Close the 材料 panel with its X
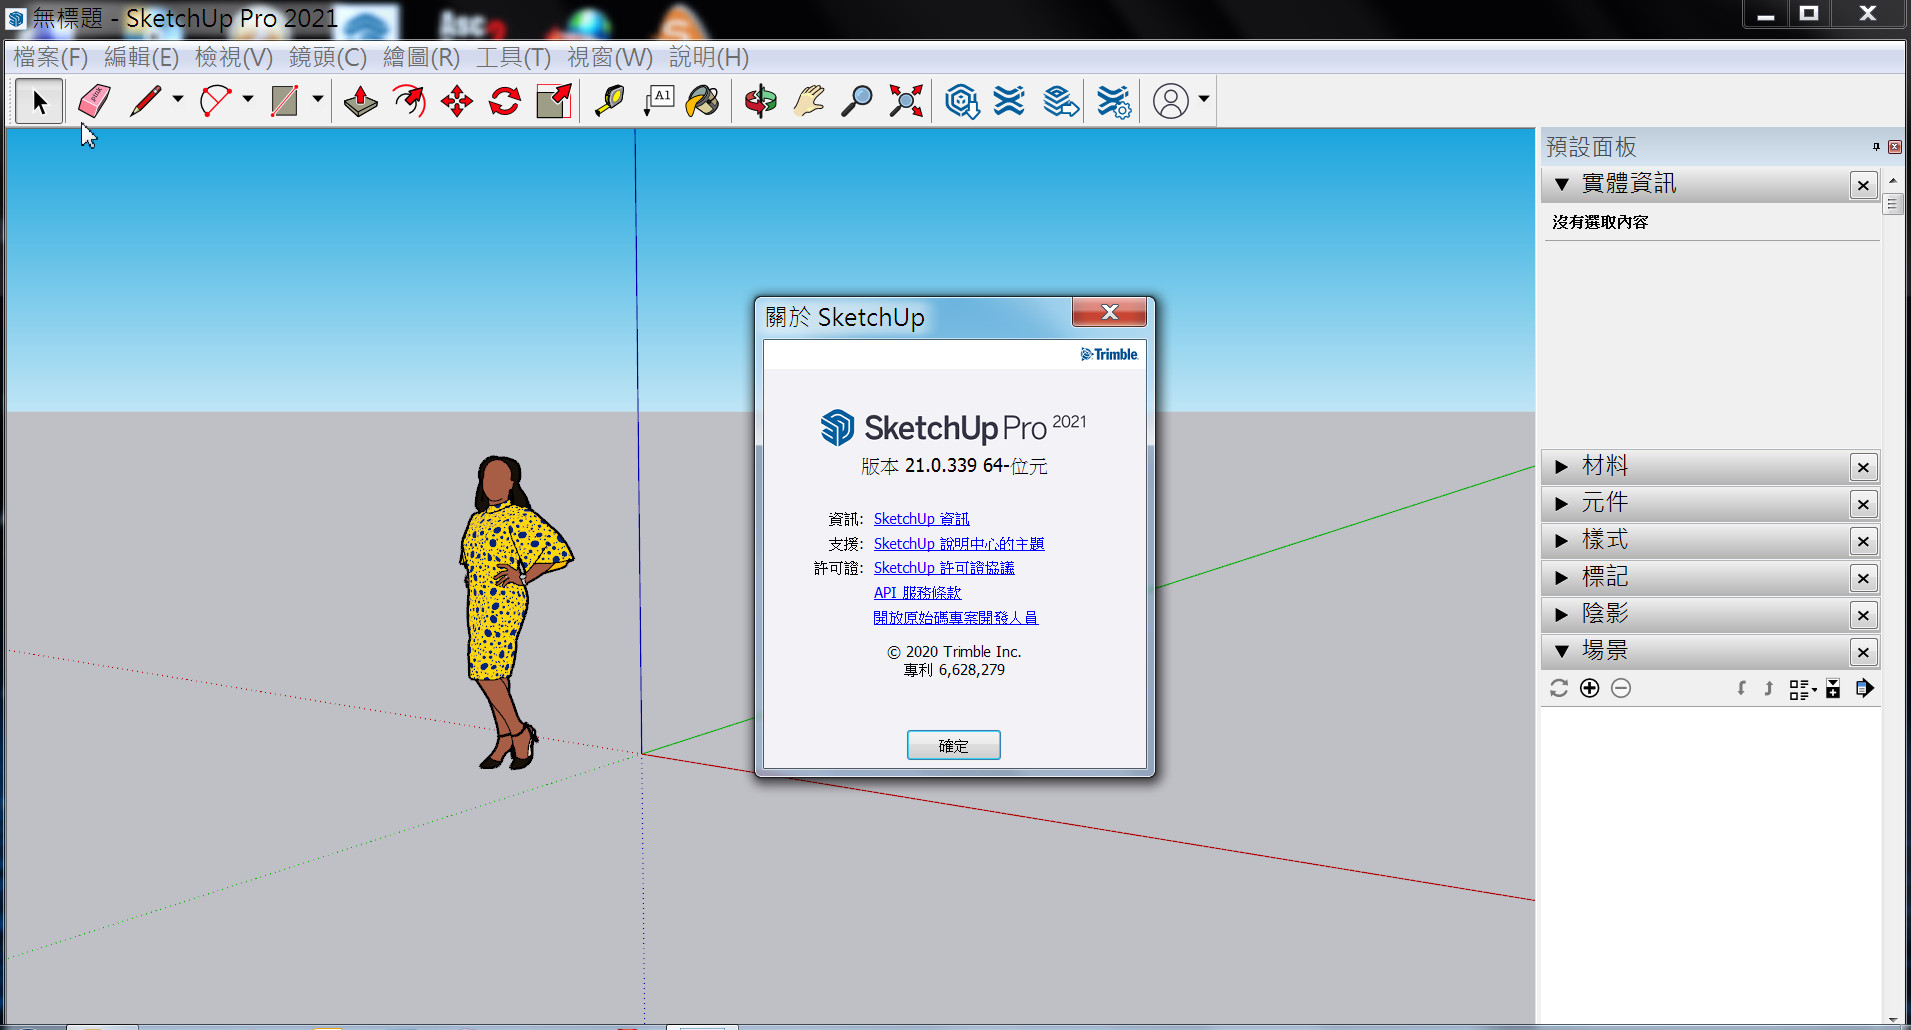 (x=1863, y=467)
